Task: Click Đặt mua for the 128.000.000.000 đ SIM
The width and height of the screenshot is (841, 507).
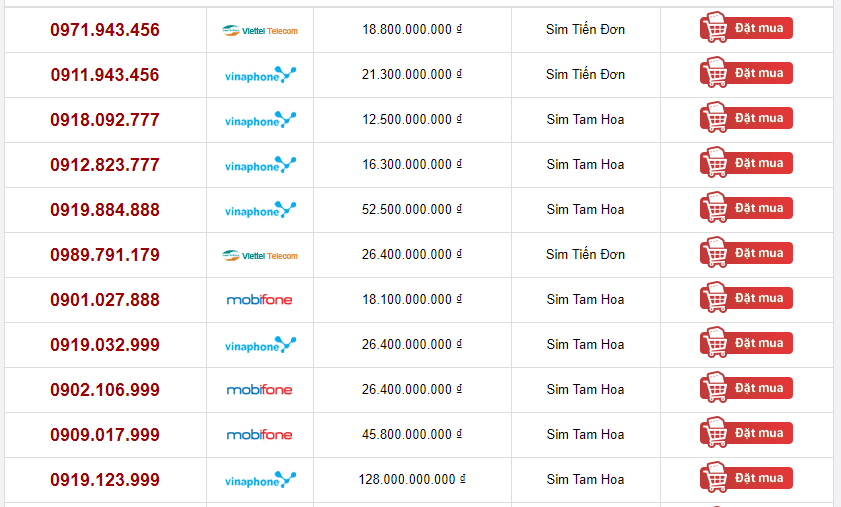Action: pos(746,478)
